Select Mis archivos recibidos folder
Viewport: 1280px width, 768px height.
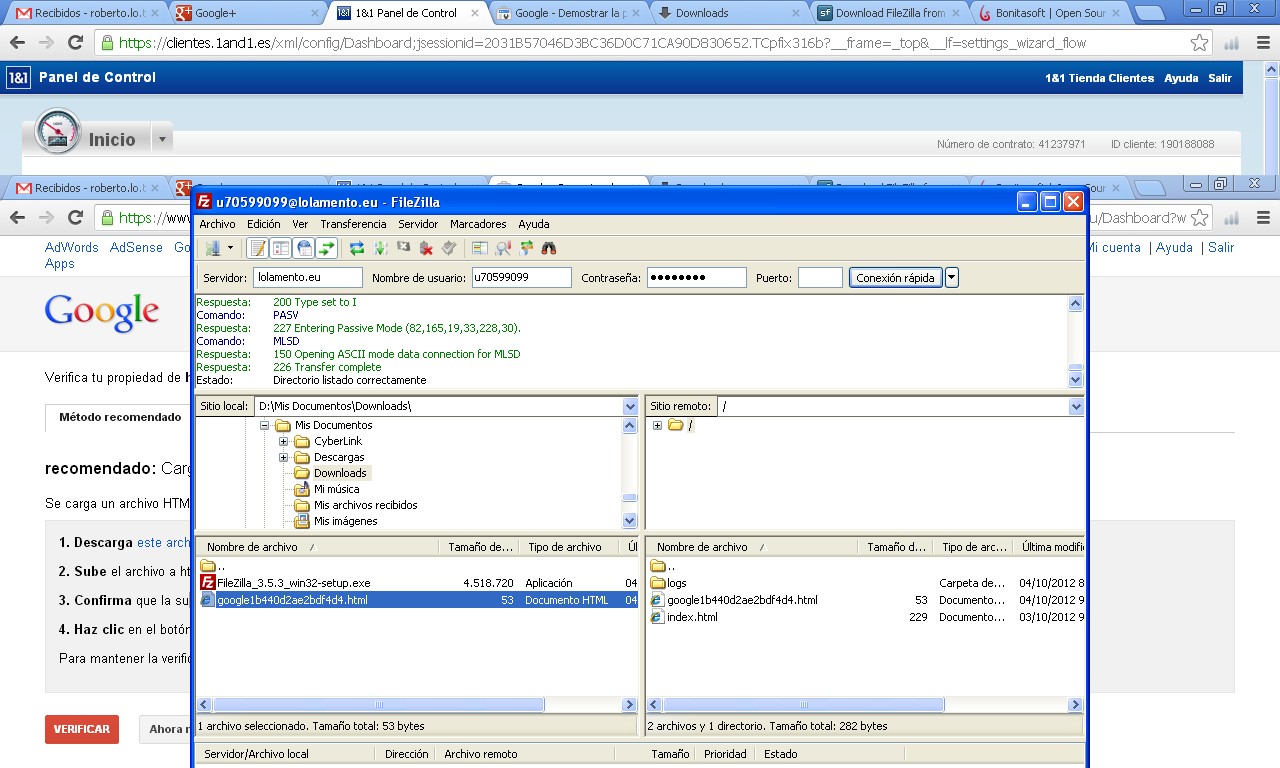coord(365,505)
